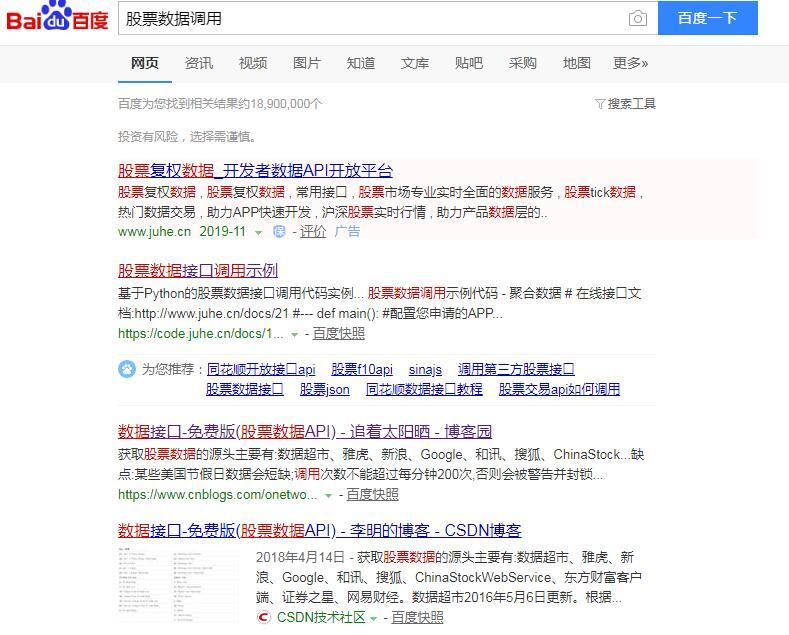The height and width of the screenshot is (635, 789).
Task: Go to the 文库 tab
Action: tap(415, 63)
